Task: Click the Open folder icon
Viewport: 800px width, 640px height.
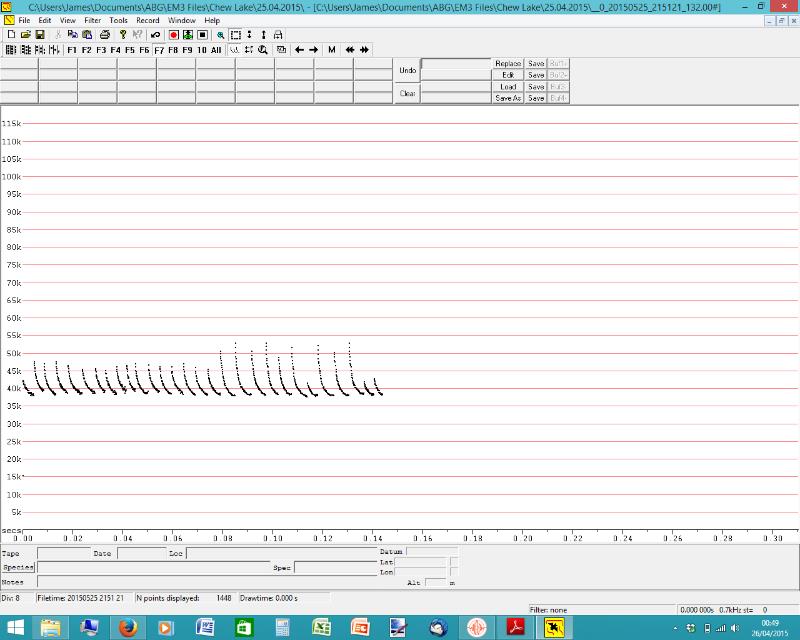Action: click(x=26, y=34)
